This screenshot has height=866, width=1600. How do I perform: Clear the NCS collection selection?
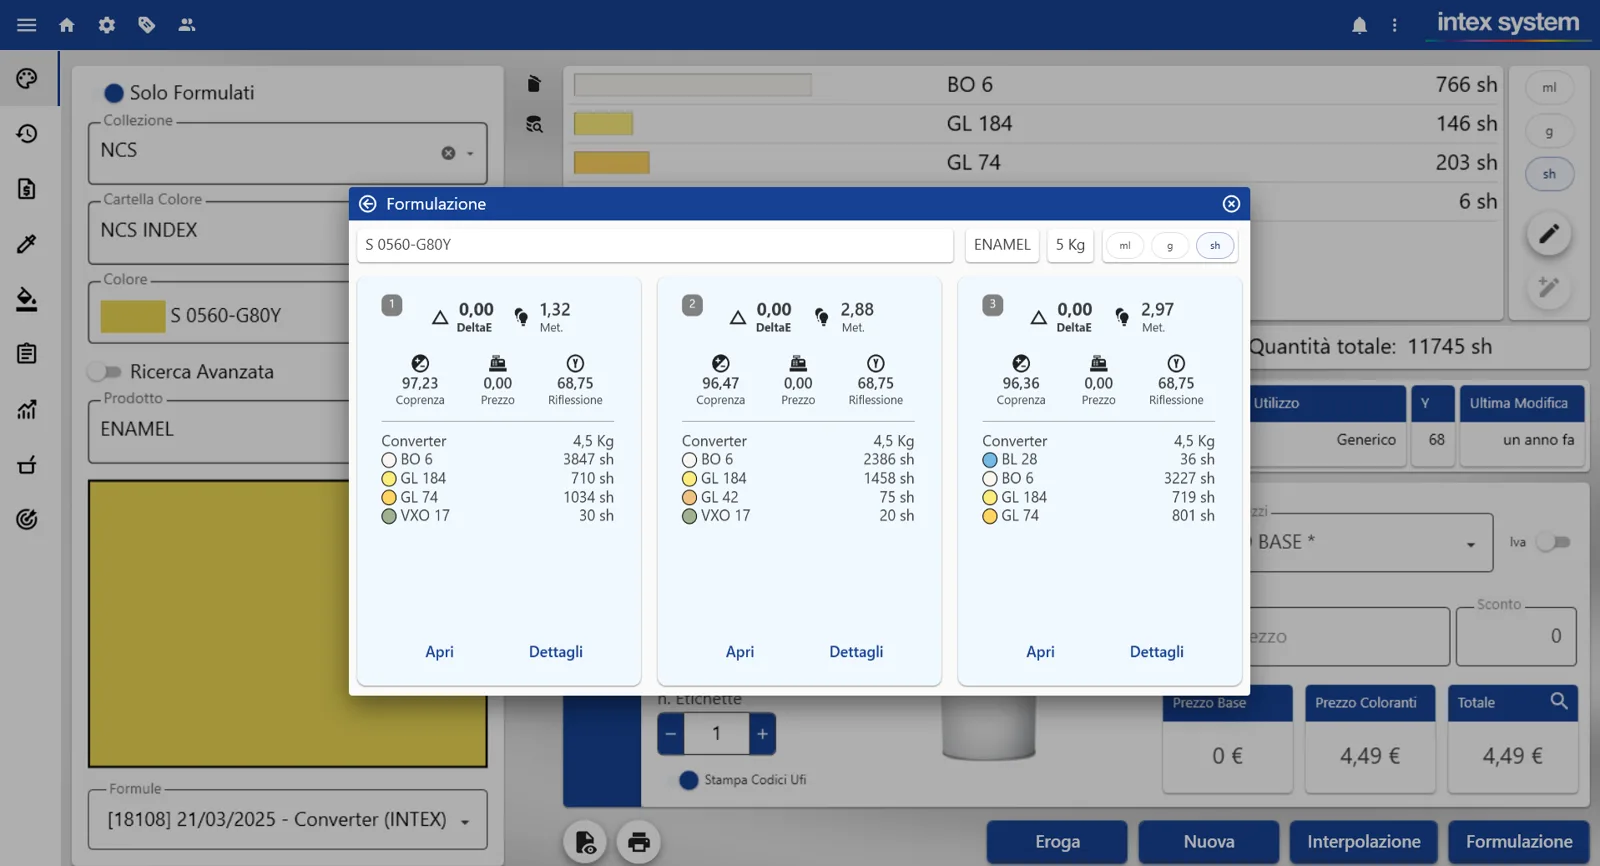[x=448, y=153]
